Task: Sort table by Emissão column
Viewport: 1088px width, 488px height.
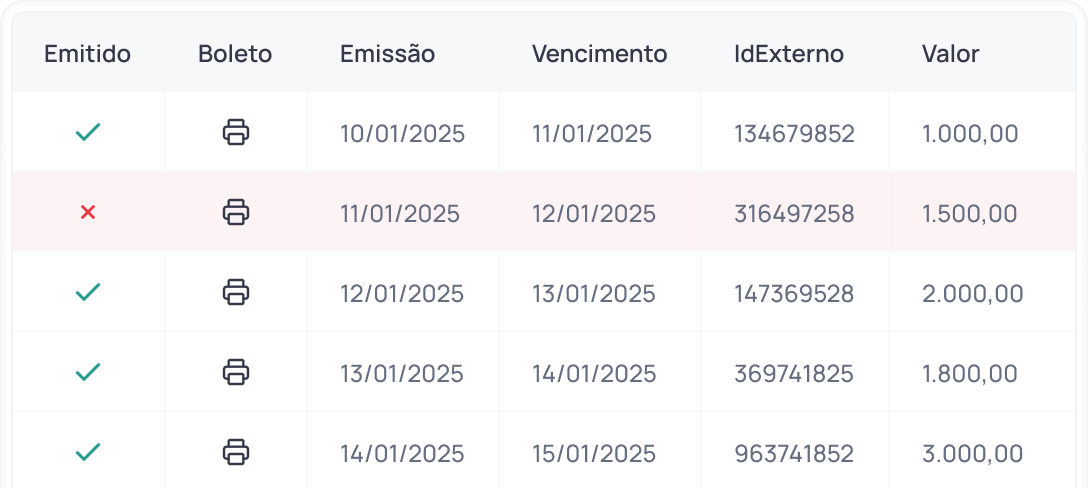Action: tap(387, 54)
